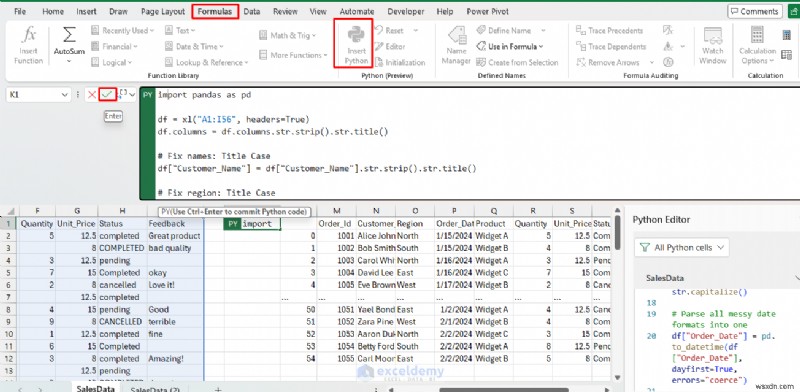This screenshot has width=800, height=392.
Task: Open the Name Manager
Action: 456,45
